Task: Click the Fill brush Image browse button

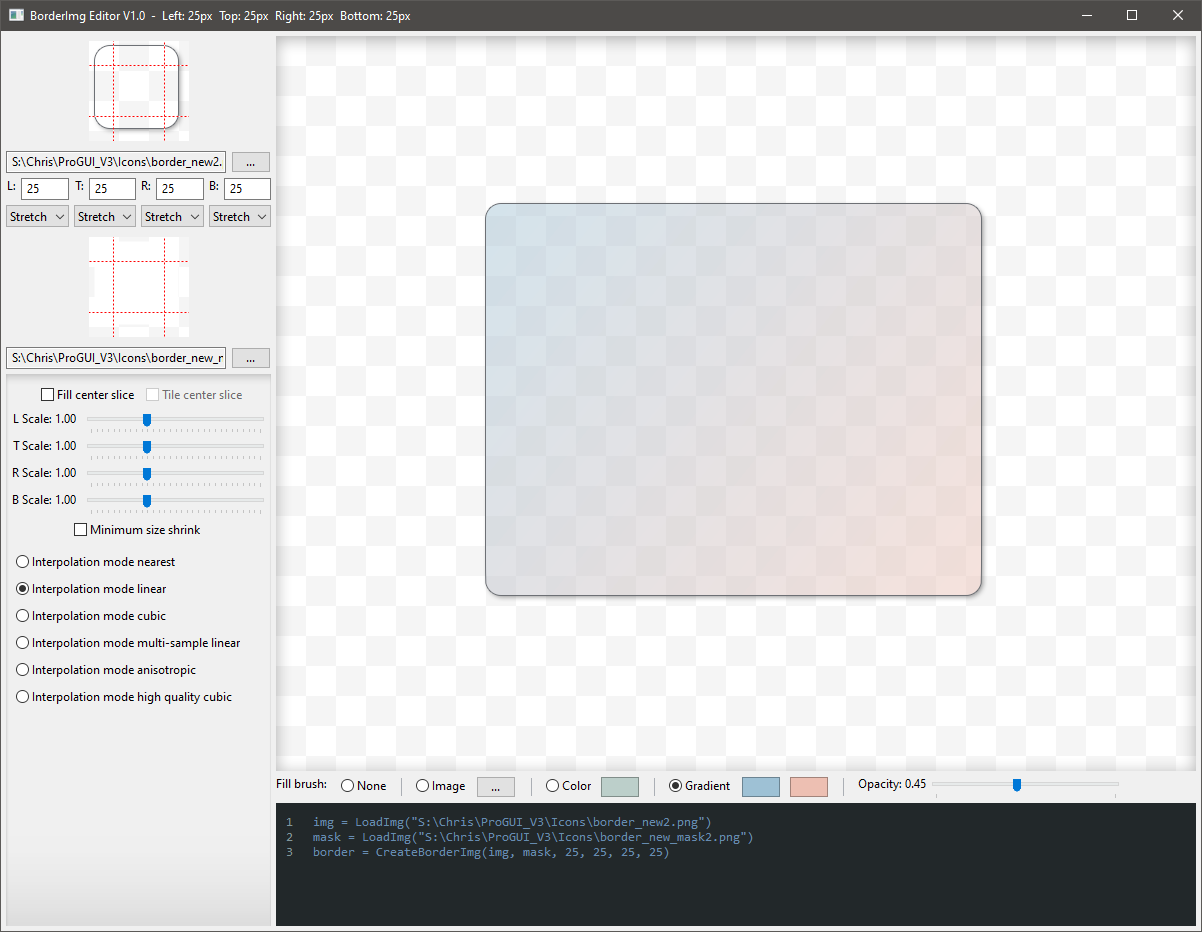Action: (x=496, y=786)
